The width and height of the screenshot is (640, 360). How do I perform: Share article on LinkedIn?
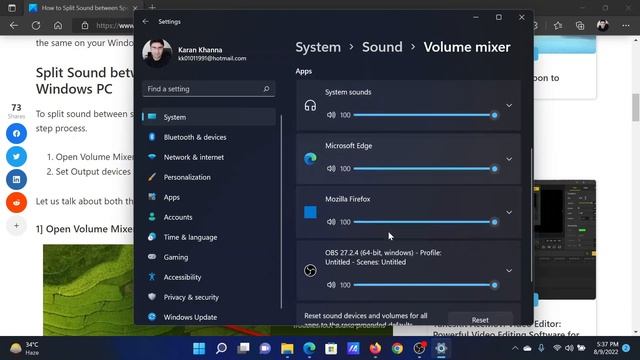pyautogui.click(x=16, y=180)
